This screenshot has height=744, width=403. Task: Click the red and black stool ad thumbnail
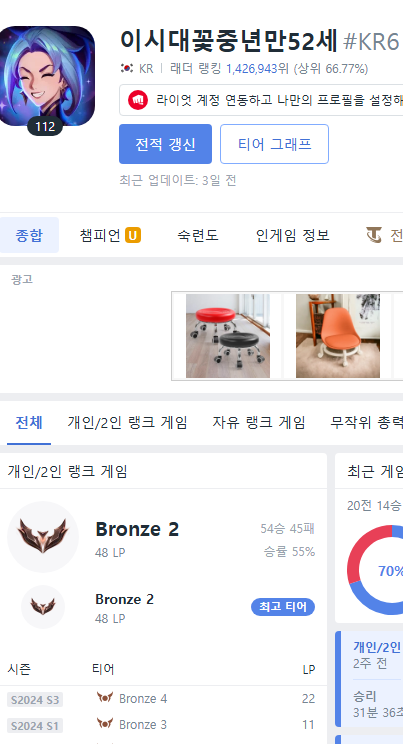coord(228,336)
